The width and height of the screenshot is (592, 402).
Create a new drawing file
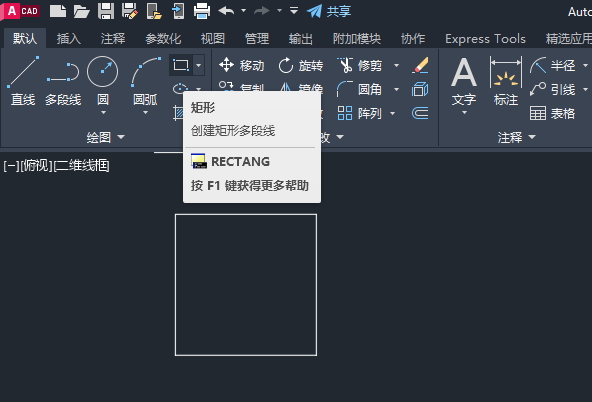click(x=58, y=11)
